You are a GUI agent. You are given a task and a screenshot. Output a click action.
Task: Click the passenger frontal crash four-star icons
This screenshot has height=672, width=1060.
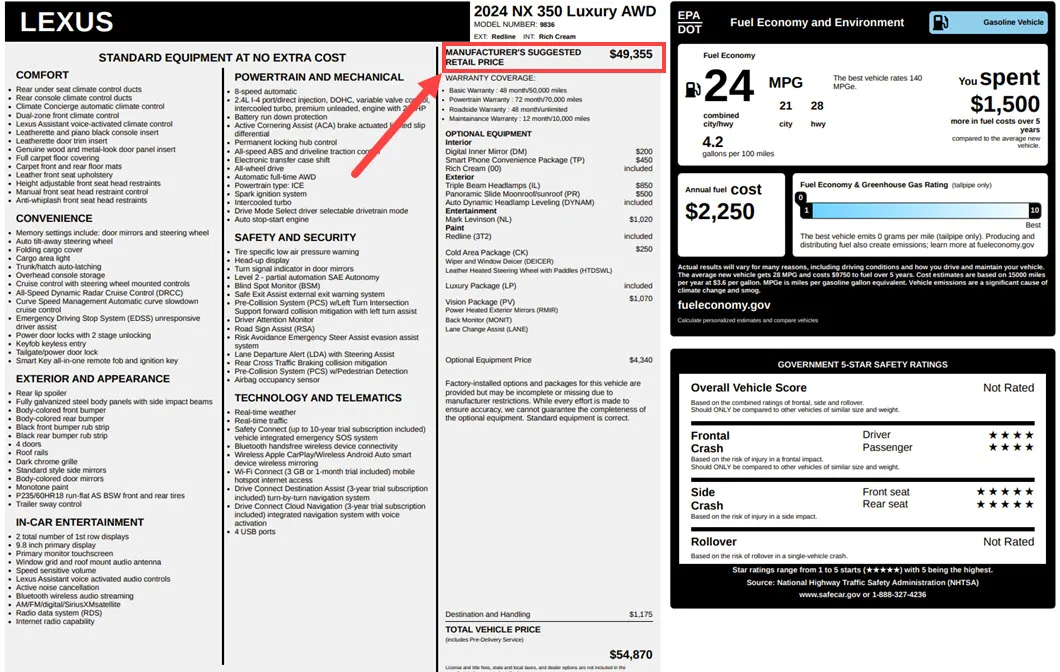click(1013, 449)
